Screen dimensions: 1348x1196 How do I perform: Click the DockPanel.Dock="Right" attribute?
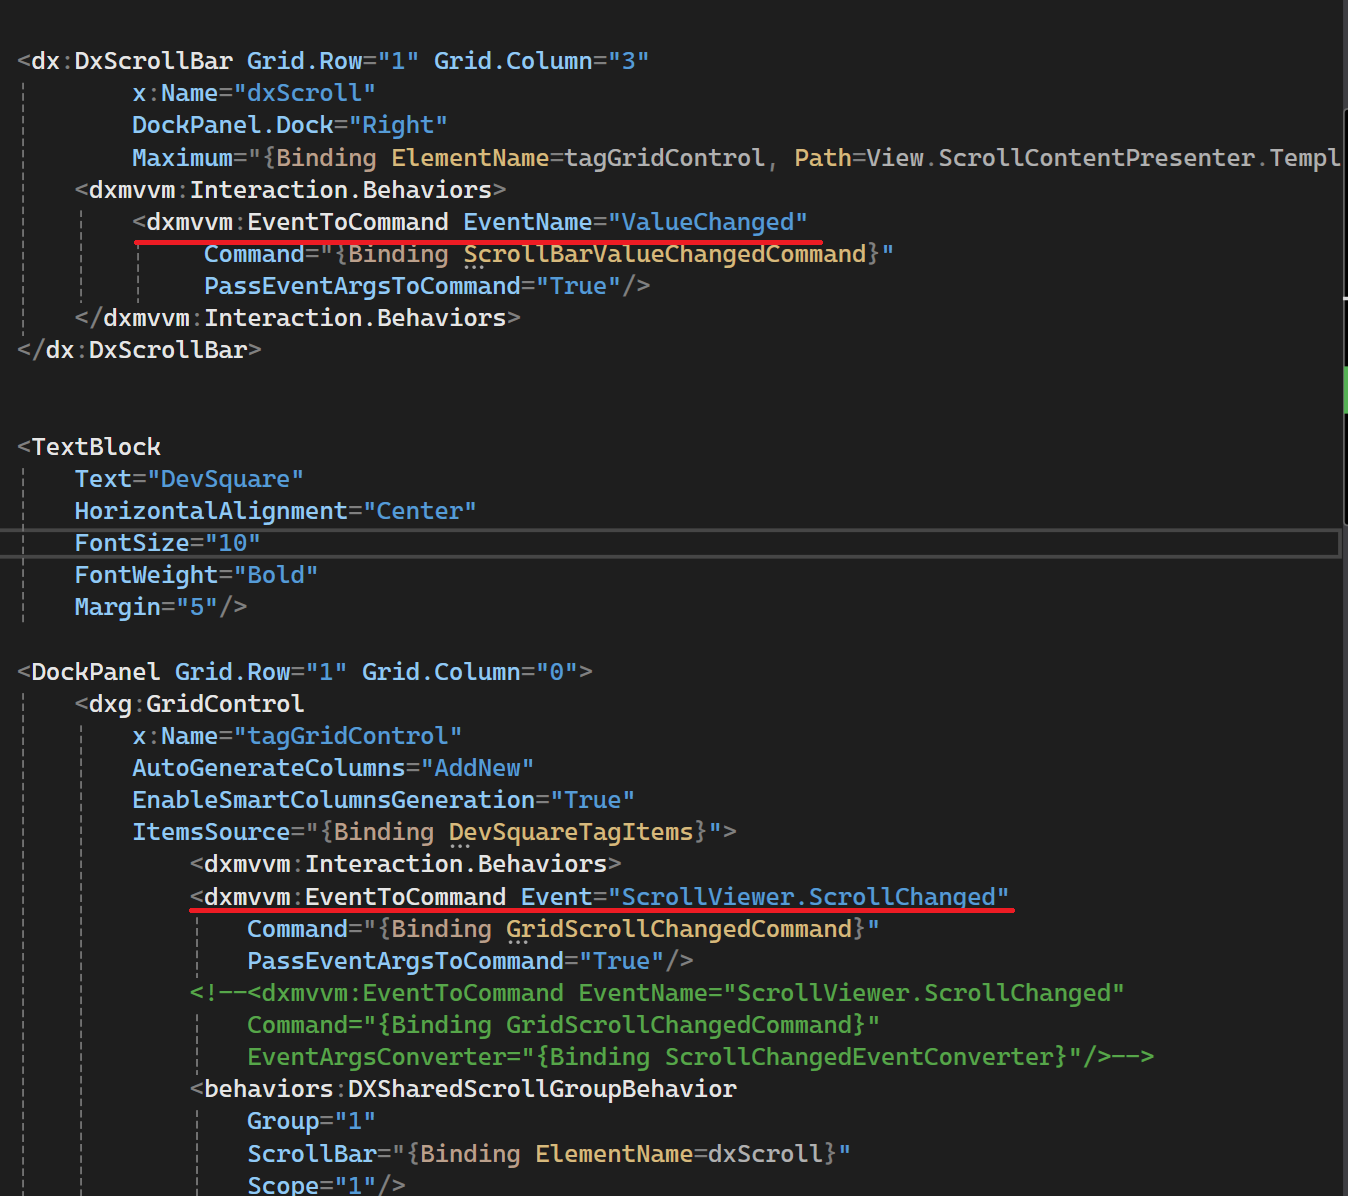click(x=290, y=125)
